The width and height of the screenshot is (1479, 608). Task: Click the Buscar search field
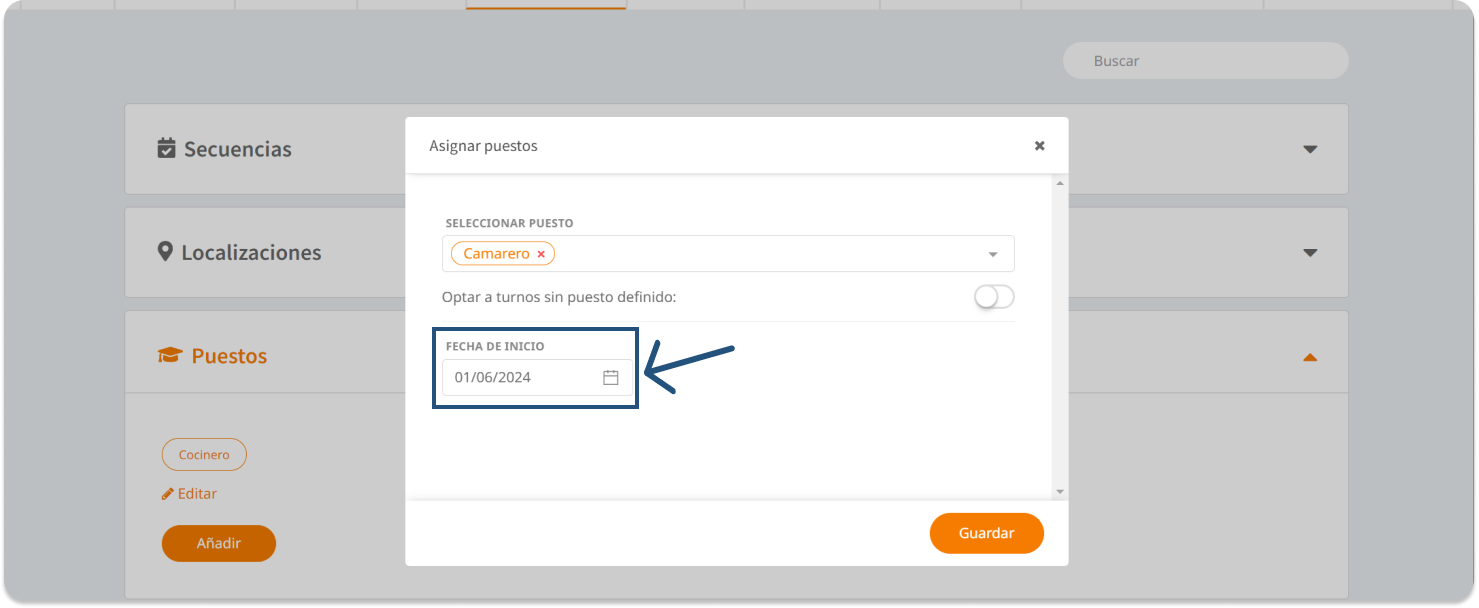click(x=1205, y=61)
